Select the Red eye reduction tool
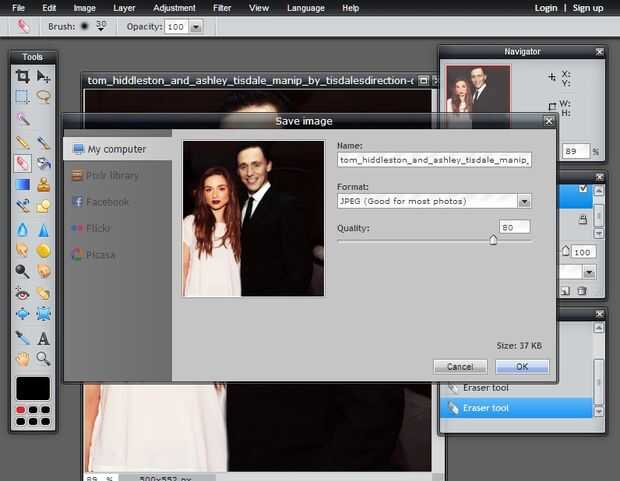The height and width of the screenshot is (481, 620). [23, 294]
